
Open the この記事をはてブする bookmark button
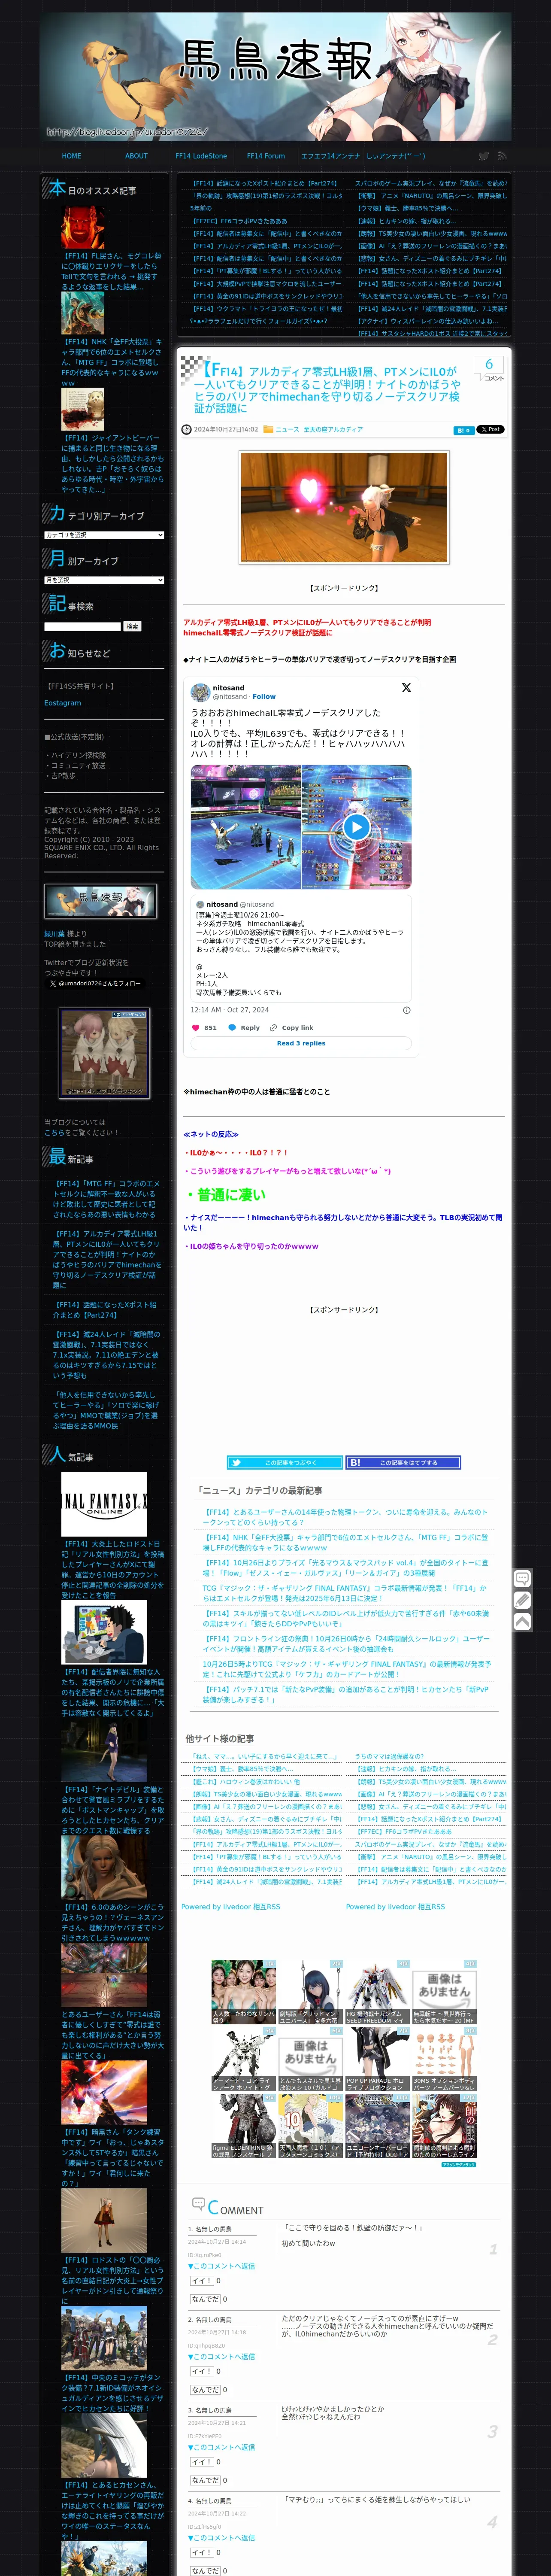(x=403, y=1462)
